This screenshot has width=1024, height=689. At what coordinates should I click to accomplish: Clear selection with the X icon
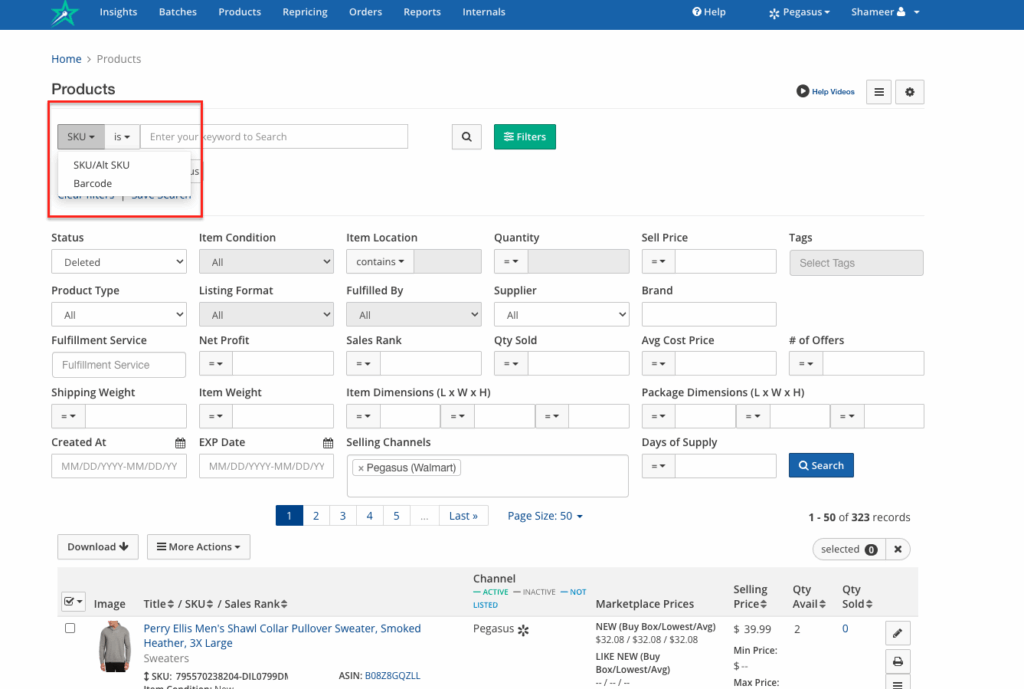tap(898, 549)
